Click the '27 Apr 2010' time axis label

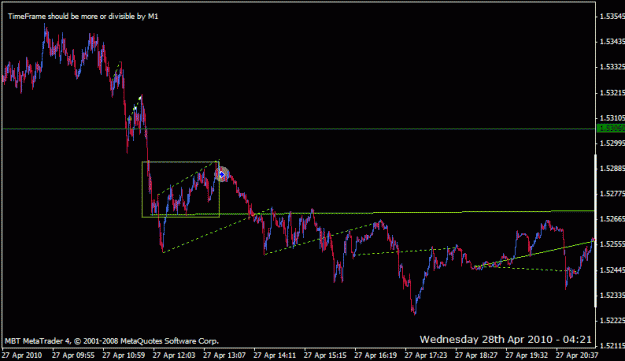point(22,355)
